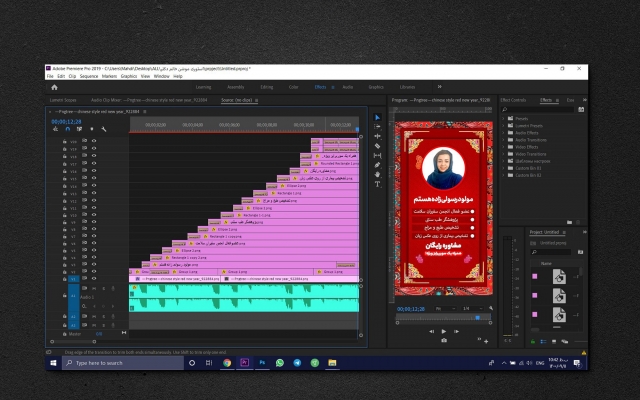Switch to the Editing workspace
Screen dimensions: 640x400
267,87
